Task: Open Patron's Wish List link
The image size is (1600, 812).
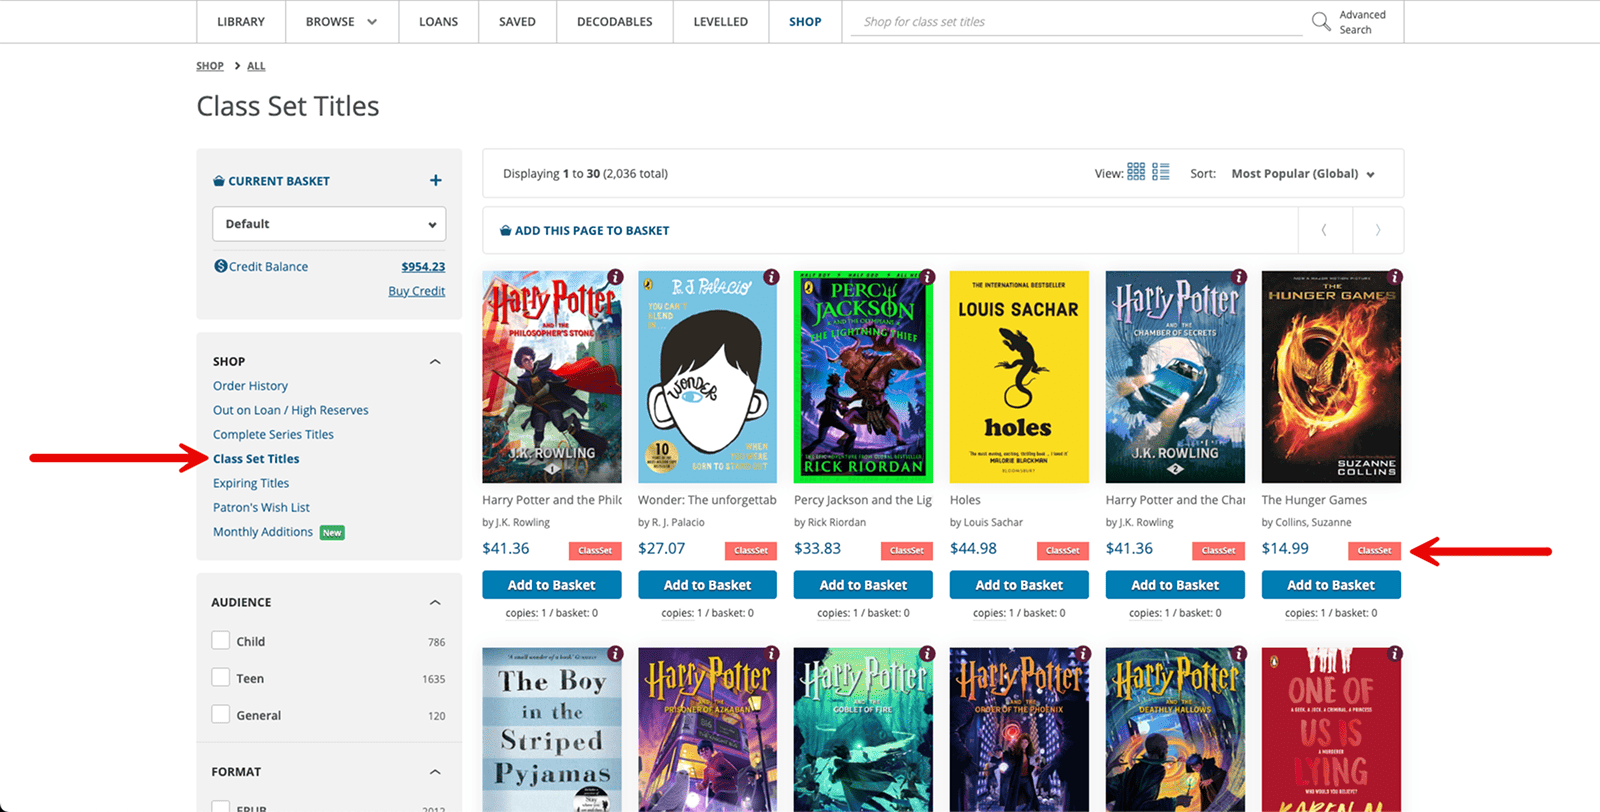Action: 261,507
